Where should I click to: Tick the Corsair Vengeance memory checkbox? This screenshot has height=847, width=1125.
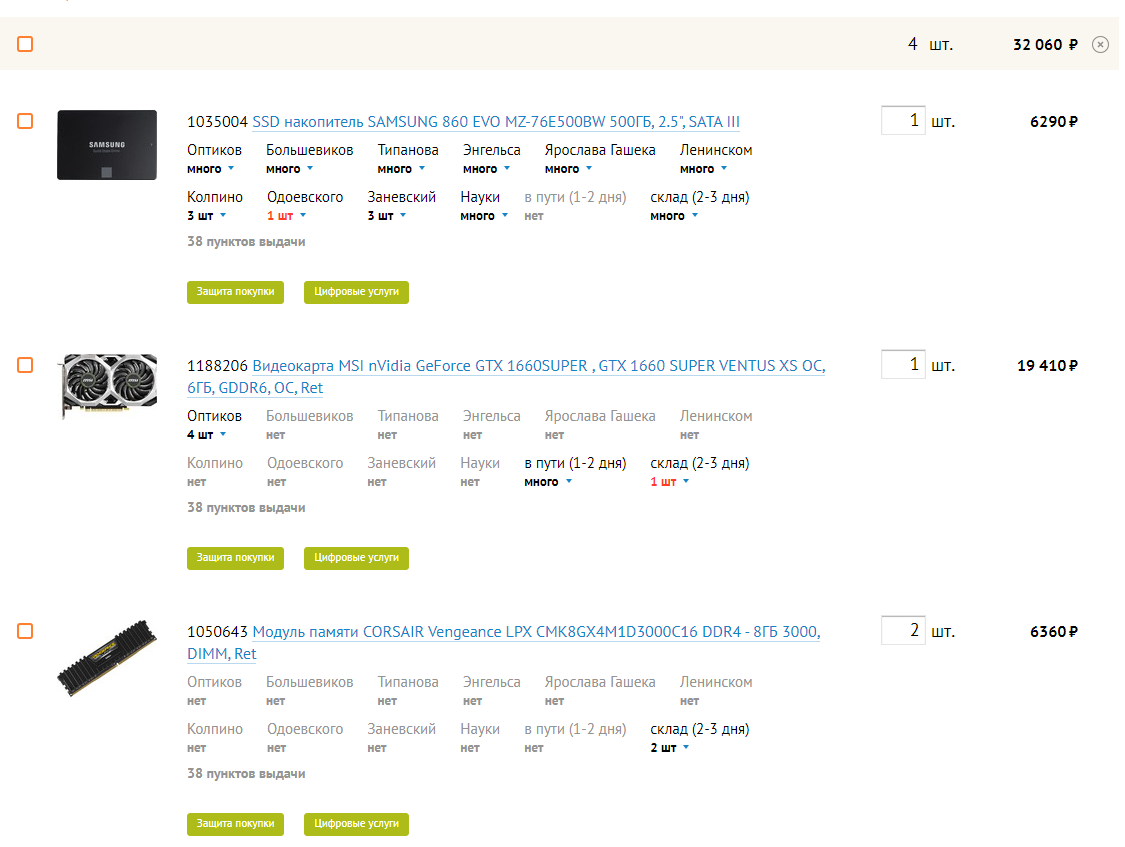tap(25, 631)
